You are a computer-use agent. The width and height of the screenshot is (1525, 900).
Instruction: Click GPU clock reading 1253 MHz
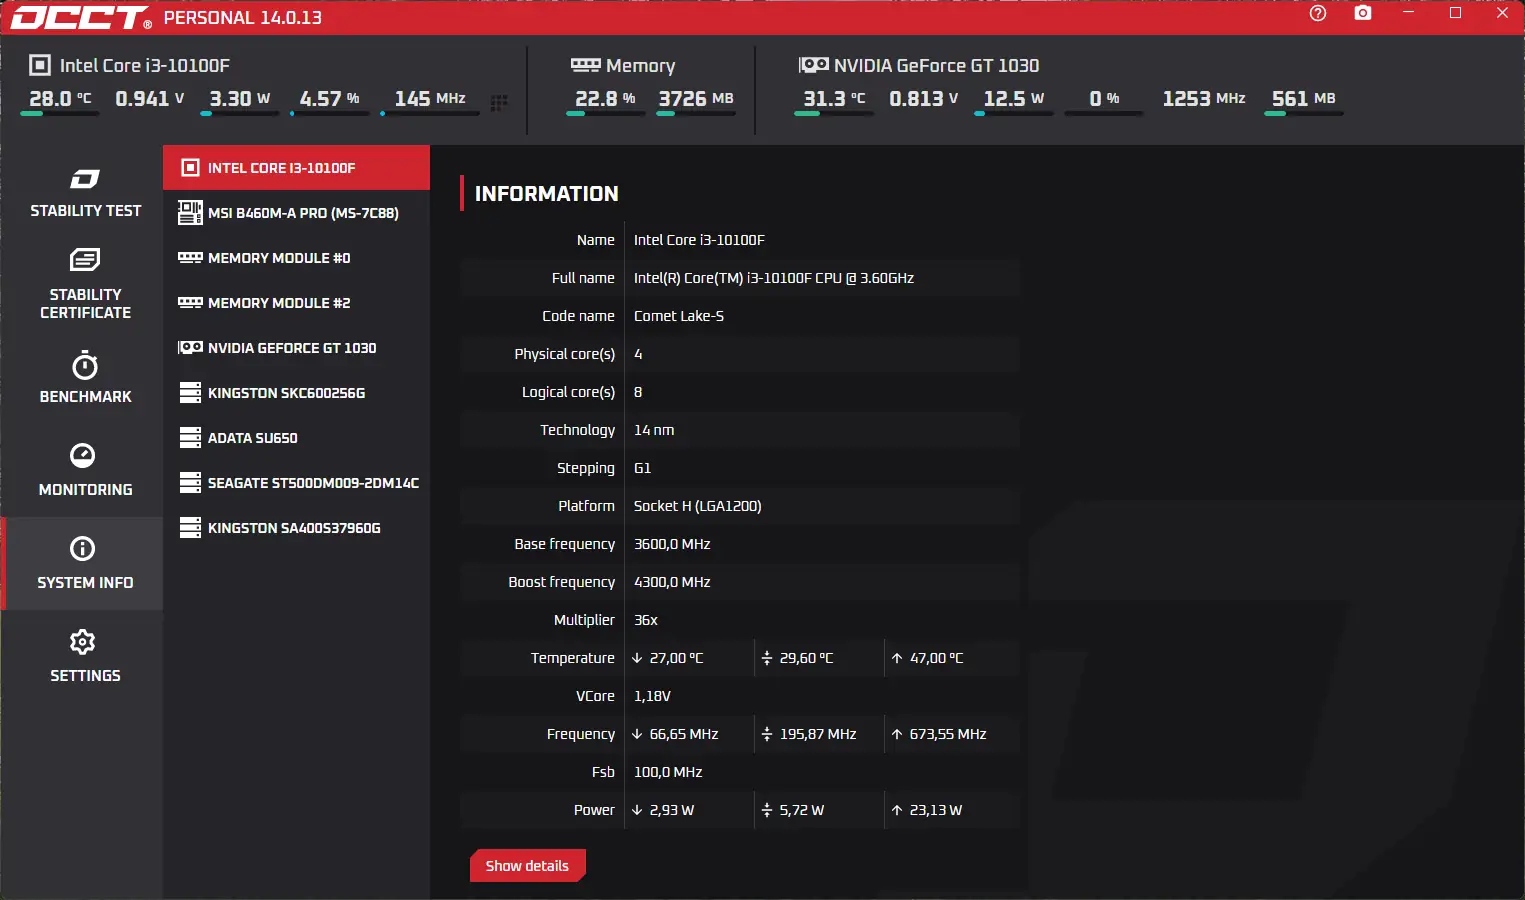[x=1204, y=99]
